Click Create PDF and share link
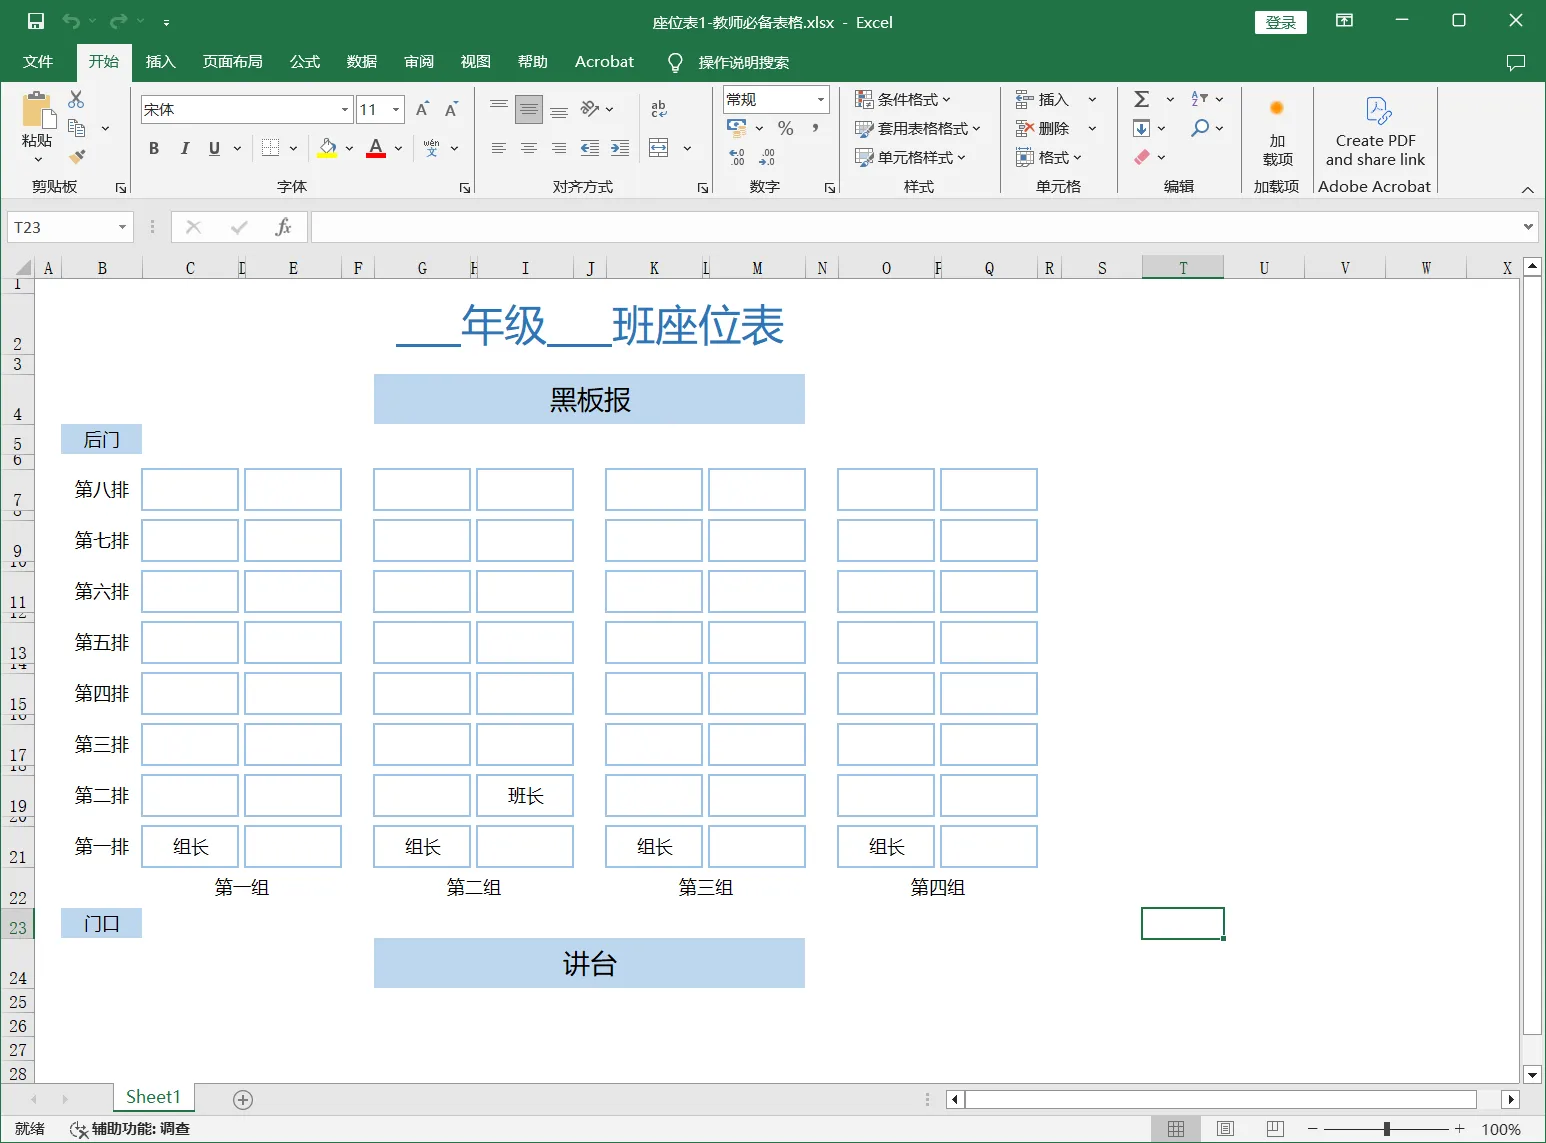This screenshot has width=1546, height=1143. coord(1375,132)
